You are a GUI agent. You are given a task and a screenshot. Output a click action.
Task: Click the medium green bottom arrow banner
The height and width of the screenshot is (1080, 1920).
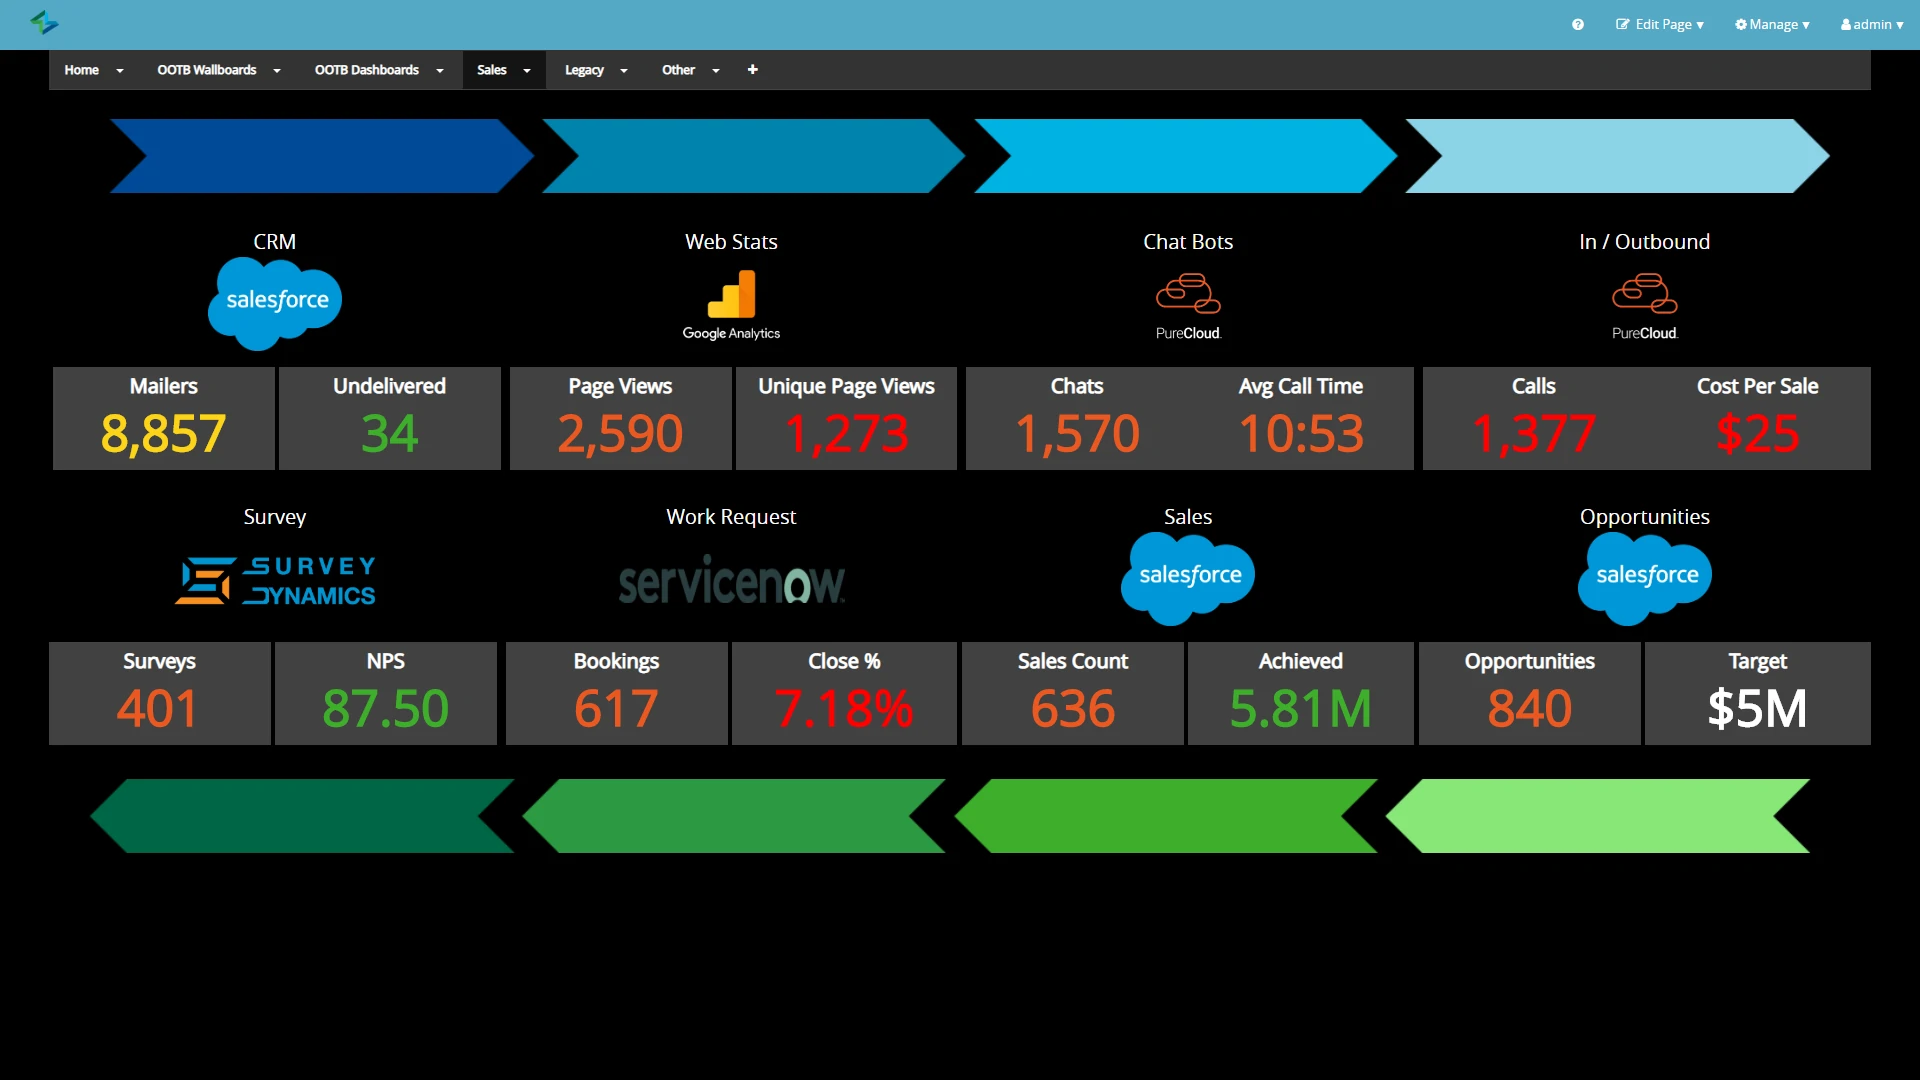734,816
